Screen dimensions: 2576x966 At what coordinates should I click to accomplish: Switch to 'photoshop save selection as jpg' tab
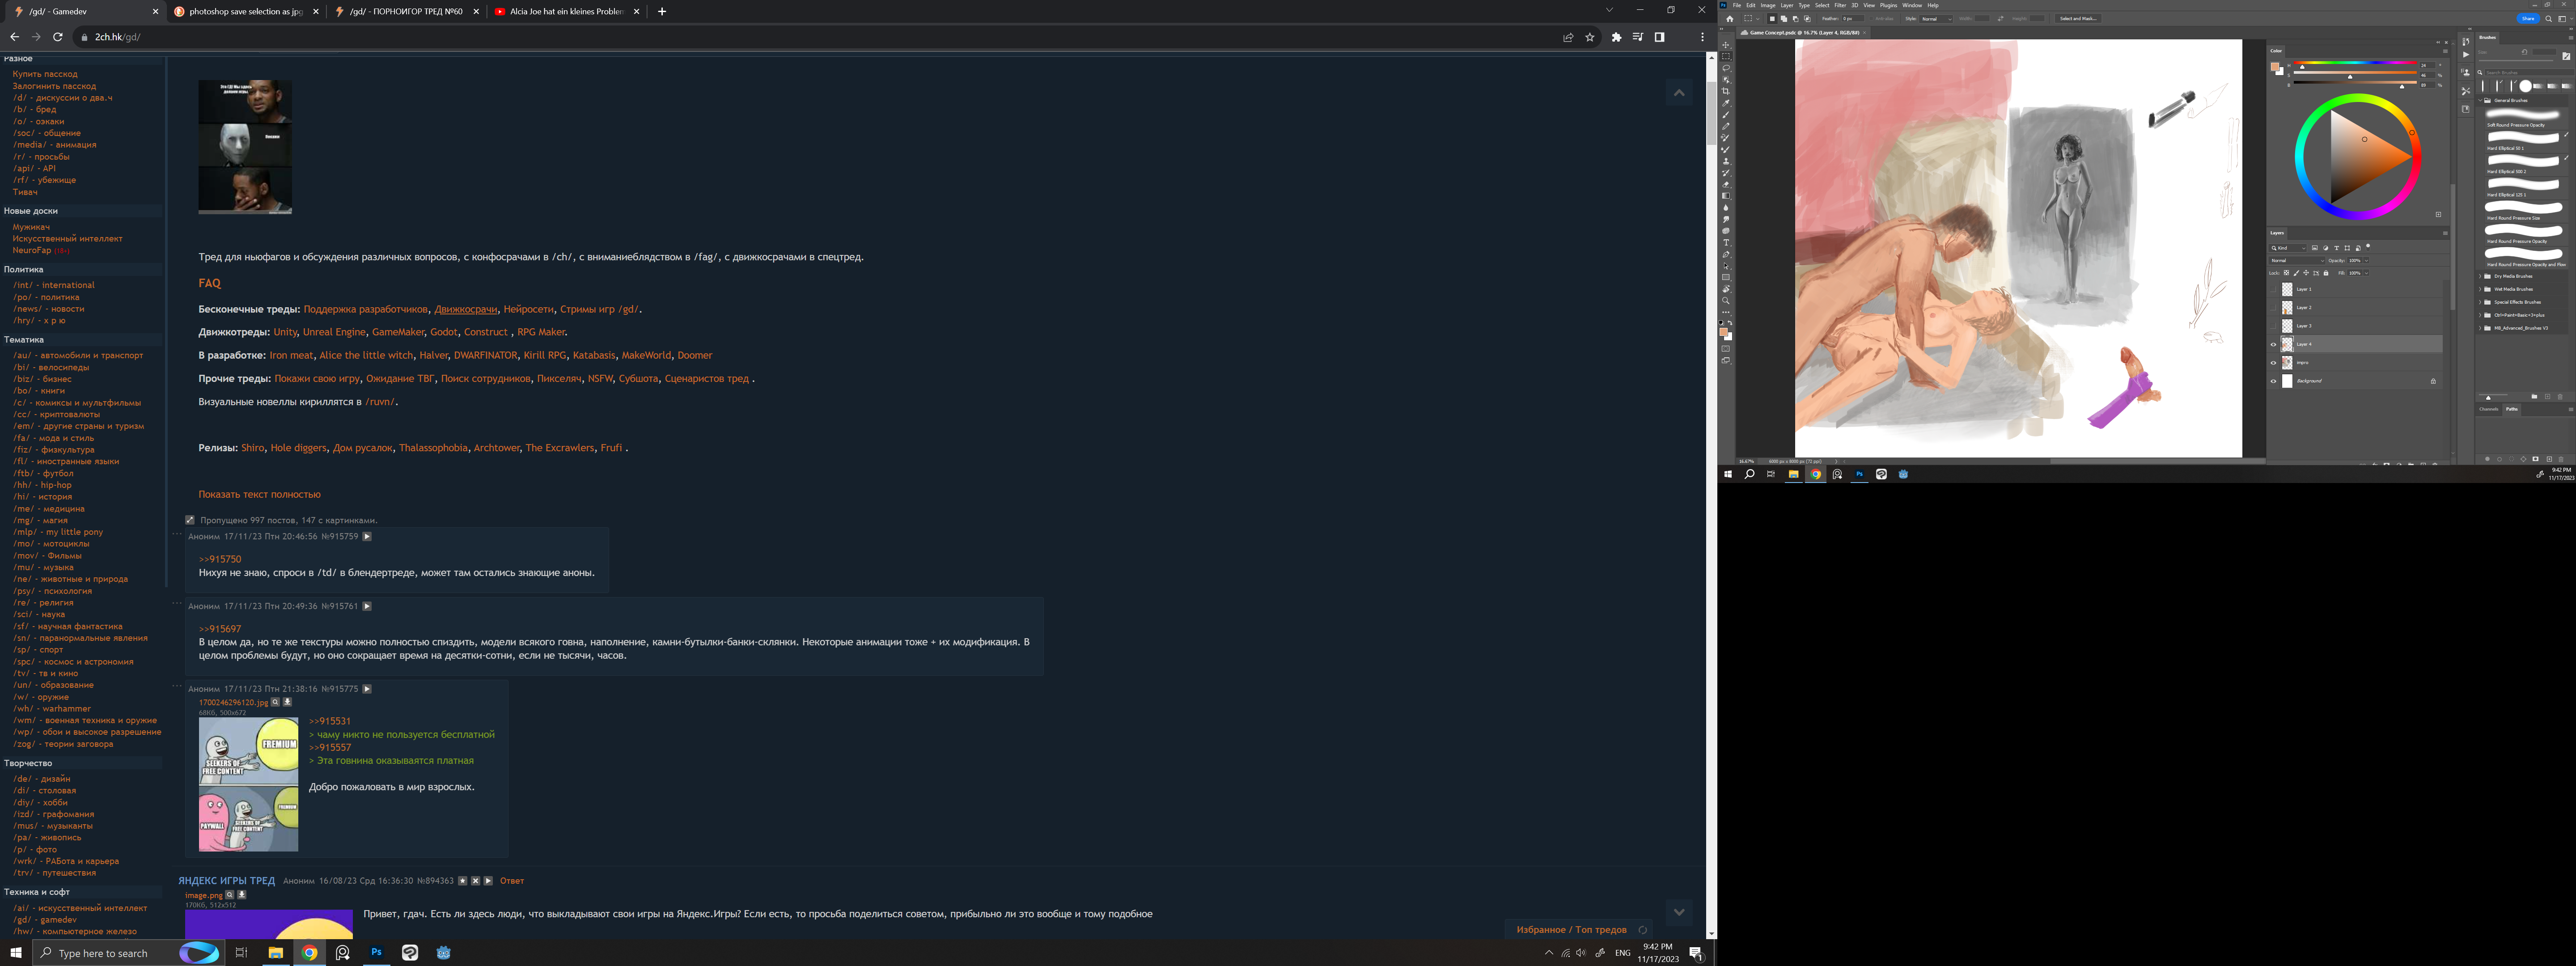click(246, 12)
